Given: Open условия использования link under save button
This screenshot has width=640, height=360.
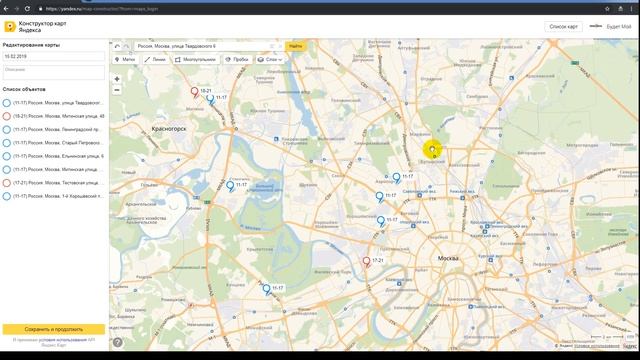Looking at the screenshot, I should tap(63, 340).
